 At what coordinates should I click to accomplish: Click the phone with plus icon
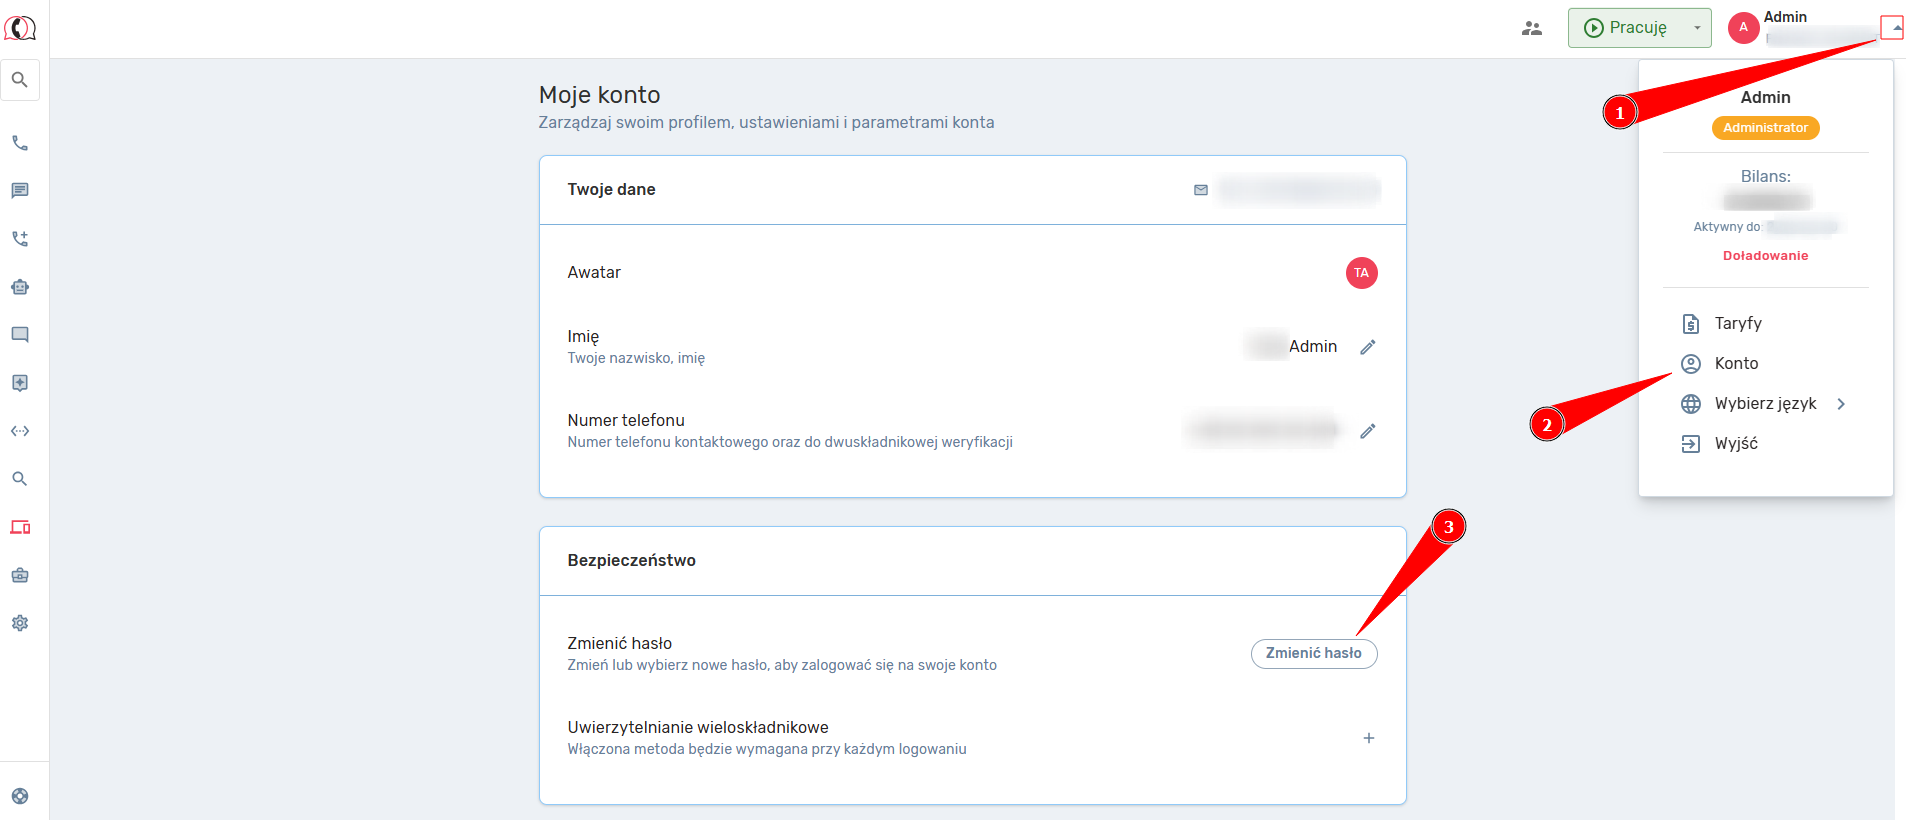coord(20,239)
